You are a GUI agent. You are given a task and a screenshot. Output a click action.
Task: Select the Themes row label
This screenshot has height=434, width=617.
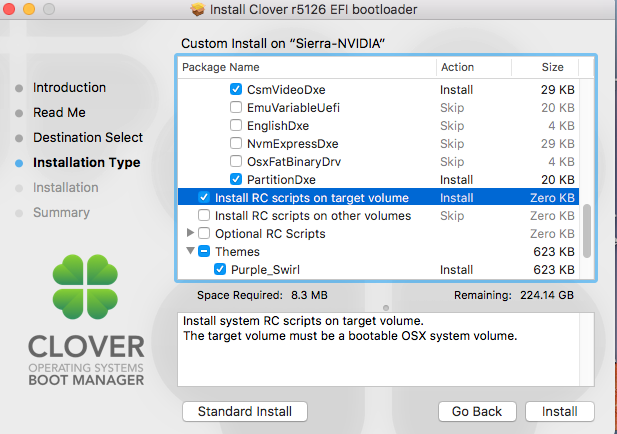click(237, 252)
